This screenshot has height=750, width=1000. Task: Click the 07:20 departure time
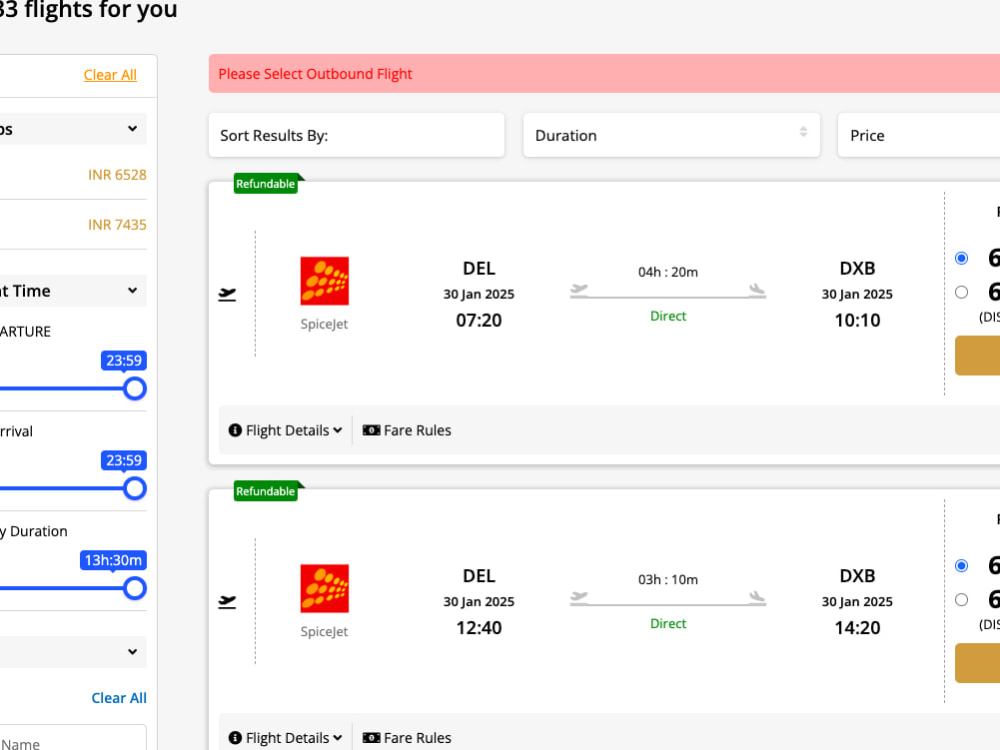[479, 320]
